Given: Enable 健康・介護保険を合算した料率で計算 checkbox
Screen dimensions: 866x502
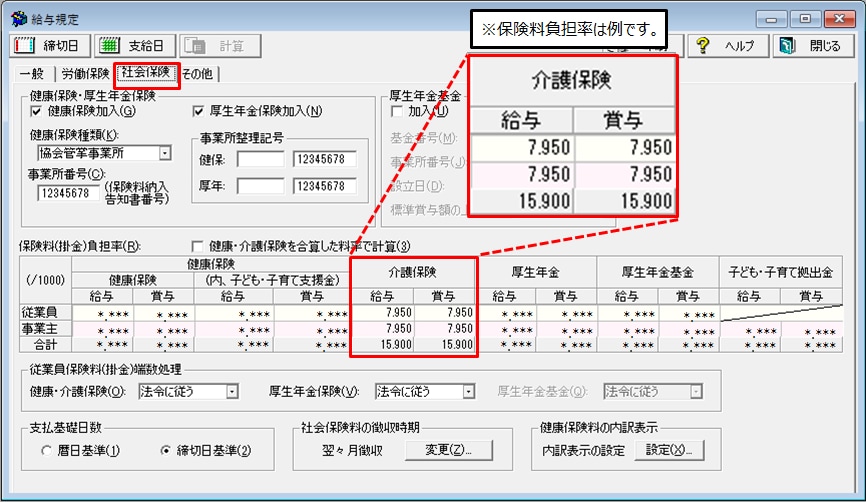Looking at the screenshot, I should 197,246.
